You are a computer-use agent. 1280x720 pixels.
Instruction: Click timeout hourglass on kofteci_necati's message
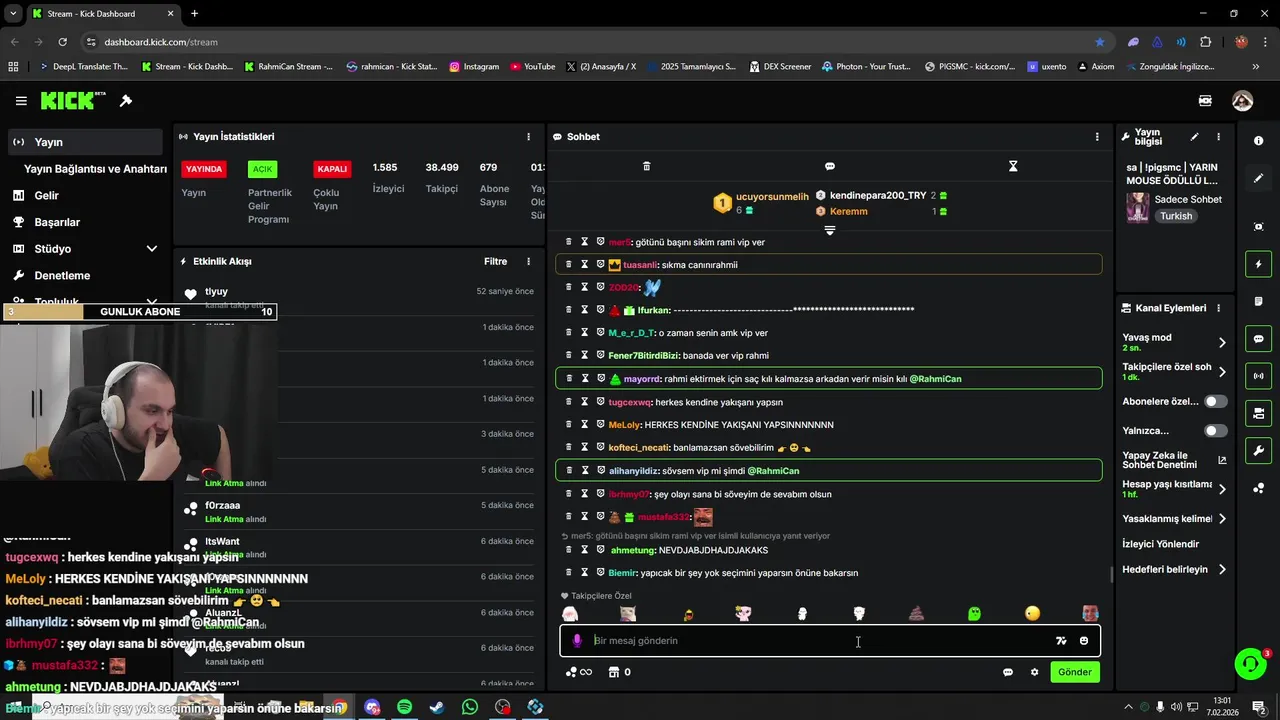(x=585, y=447)
